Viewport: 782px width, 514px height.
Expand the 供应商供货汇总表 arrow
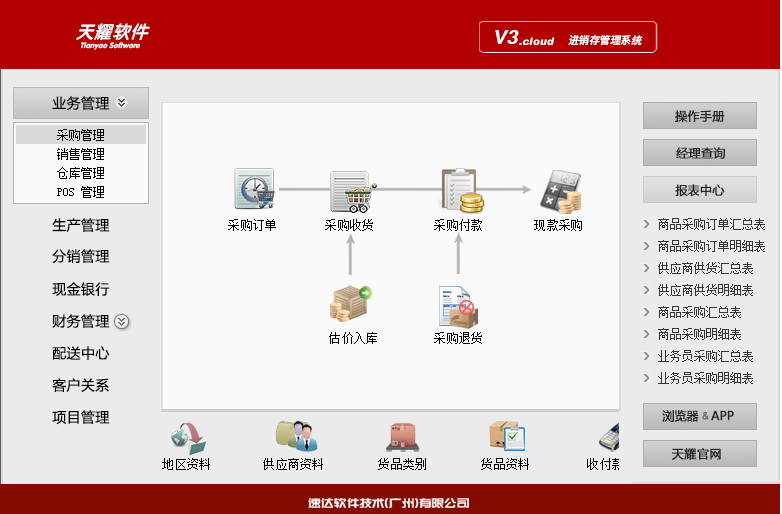646,268
